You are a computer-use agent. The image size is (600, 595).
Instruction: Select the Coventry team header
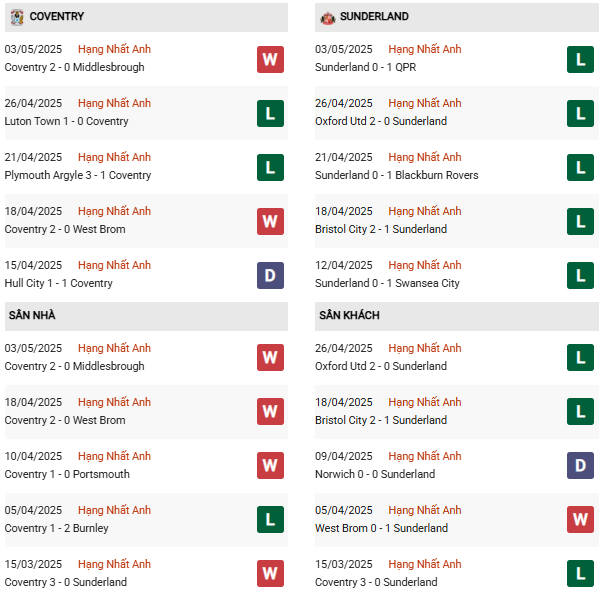click(x=56, y=17)
